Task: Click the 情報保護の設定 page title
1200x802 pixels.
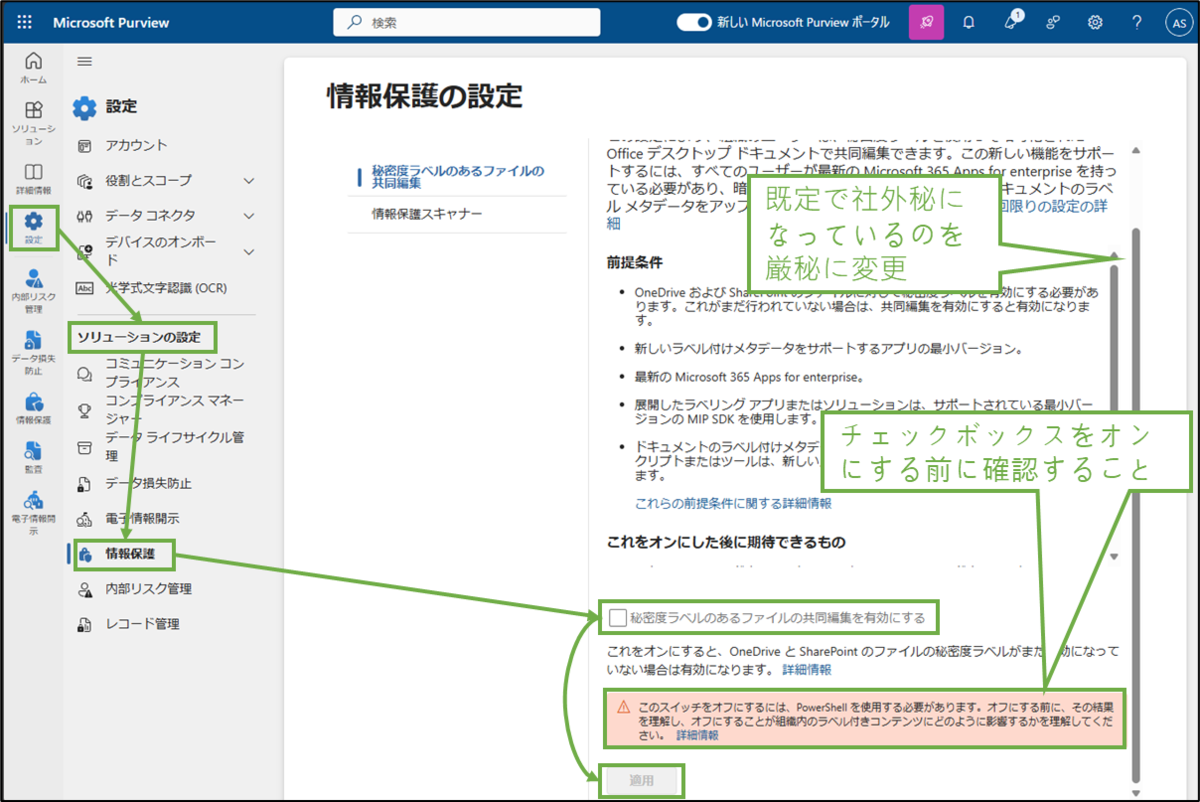Action: [x=425, y=96]
